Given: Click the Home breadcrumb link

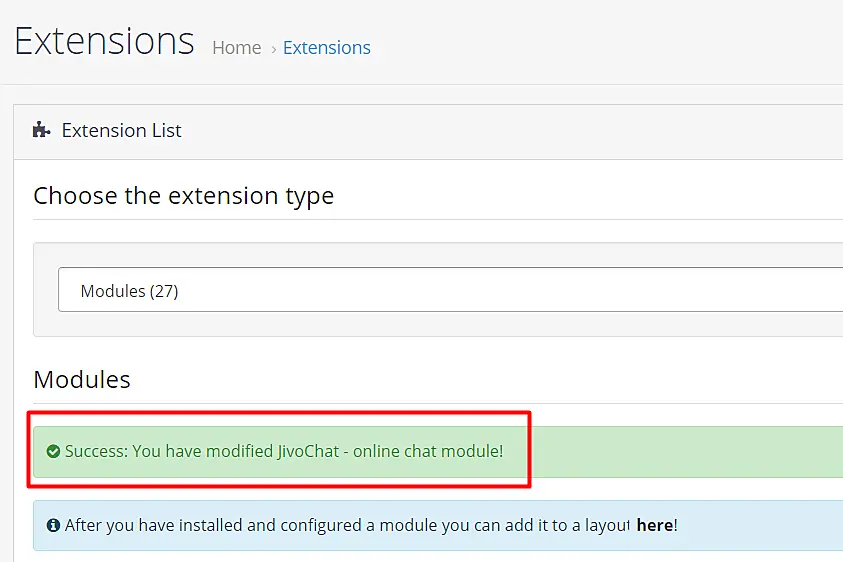Looking at the screenshot, I should (x=236, y=48).
